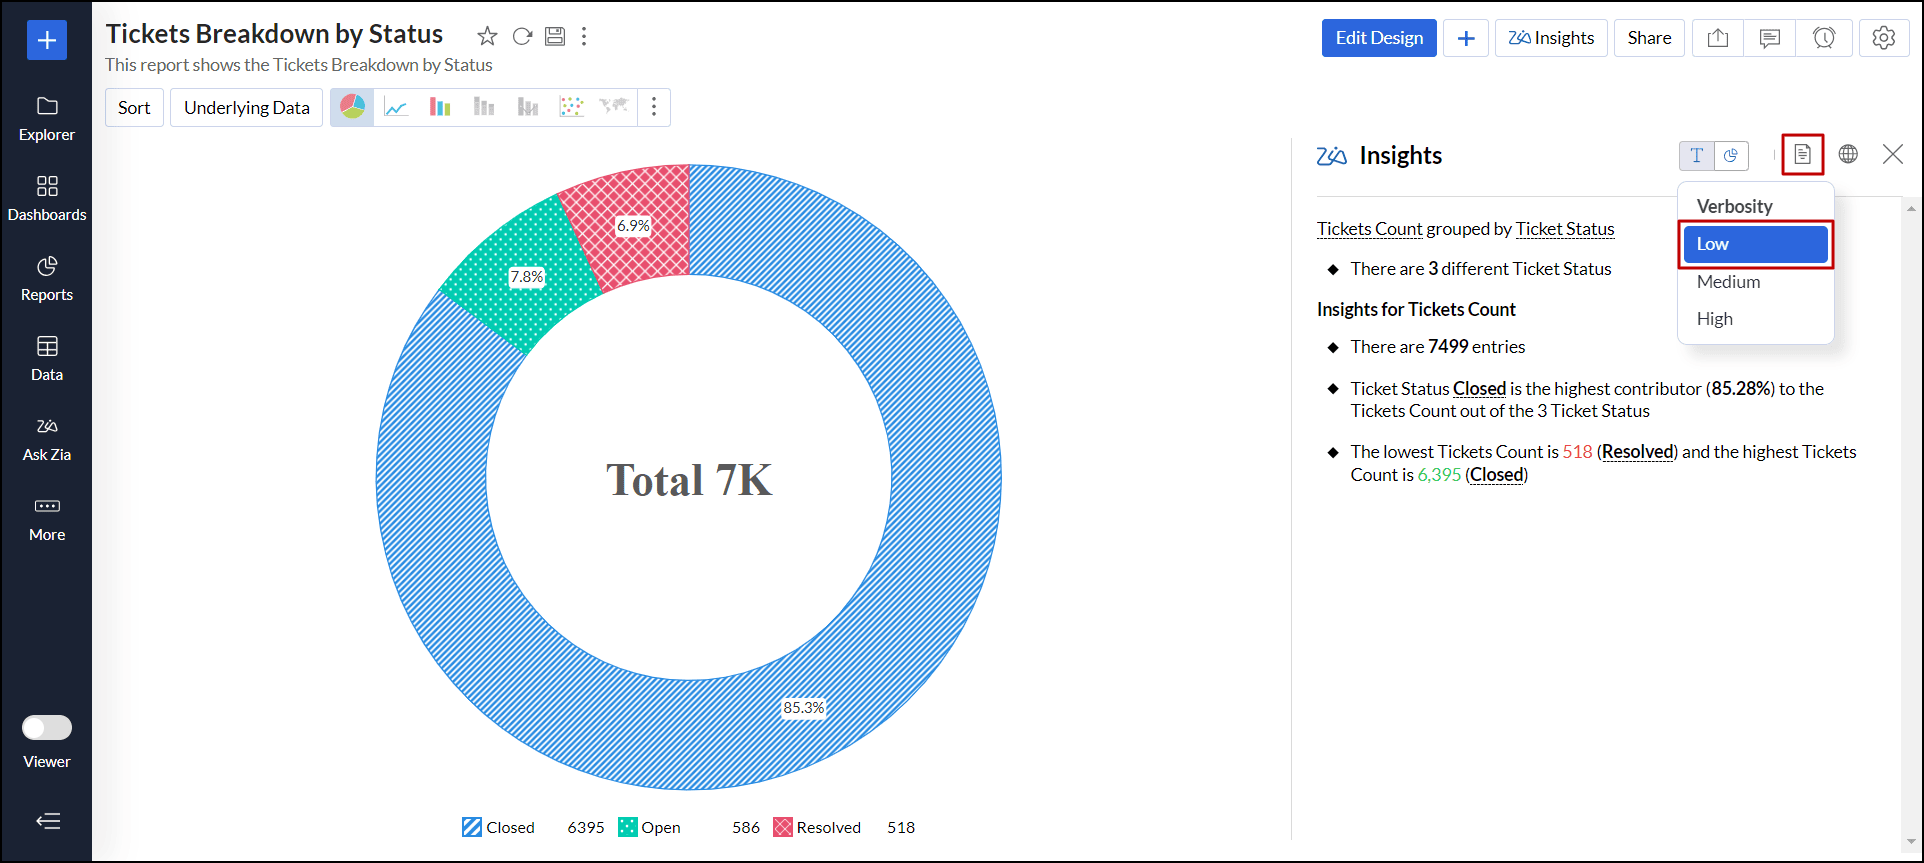Expand the More sidebar menu
The width and height of the screenshot is (1924, 863).
click(47, 518)
